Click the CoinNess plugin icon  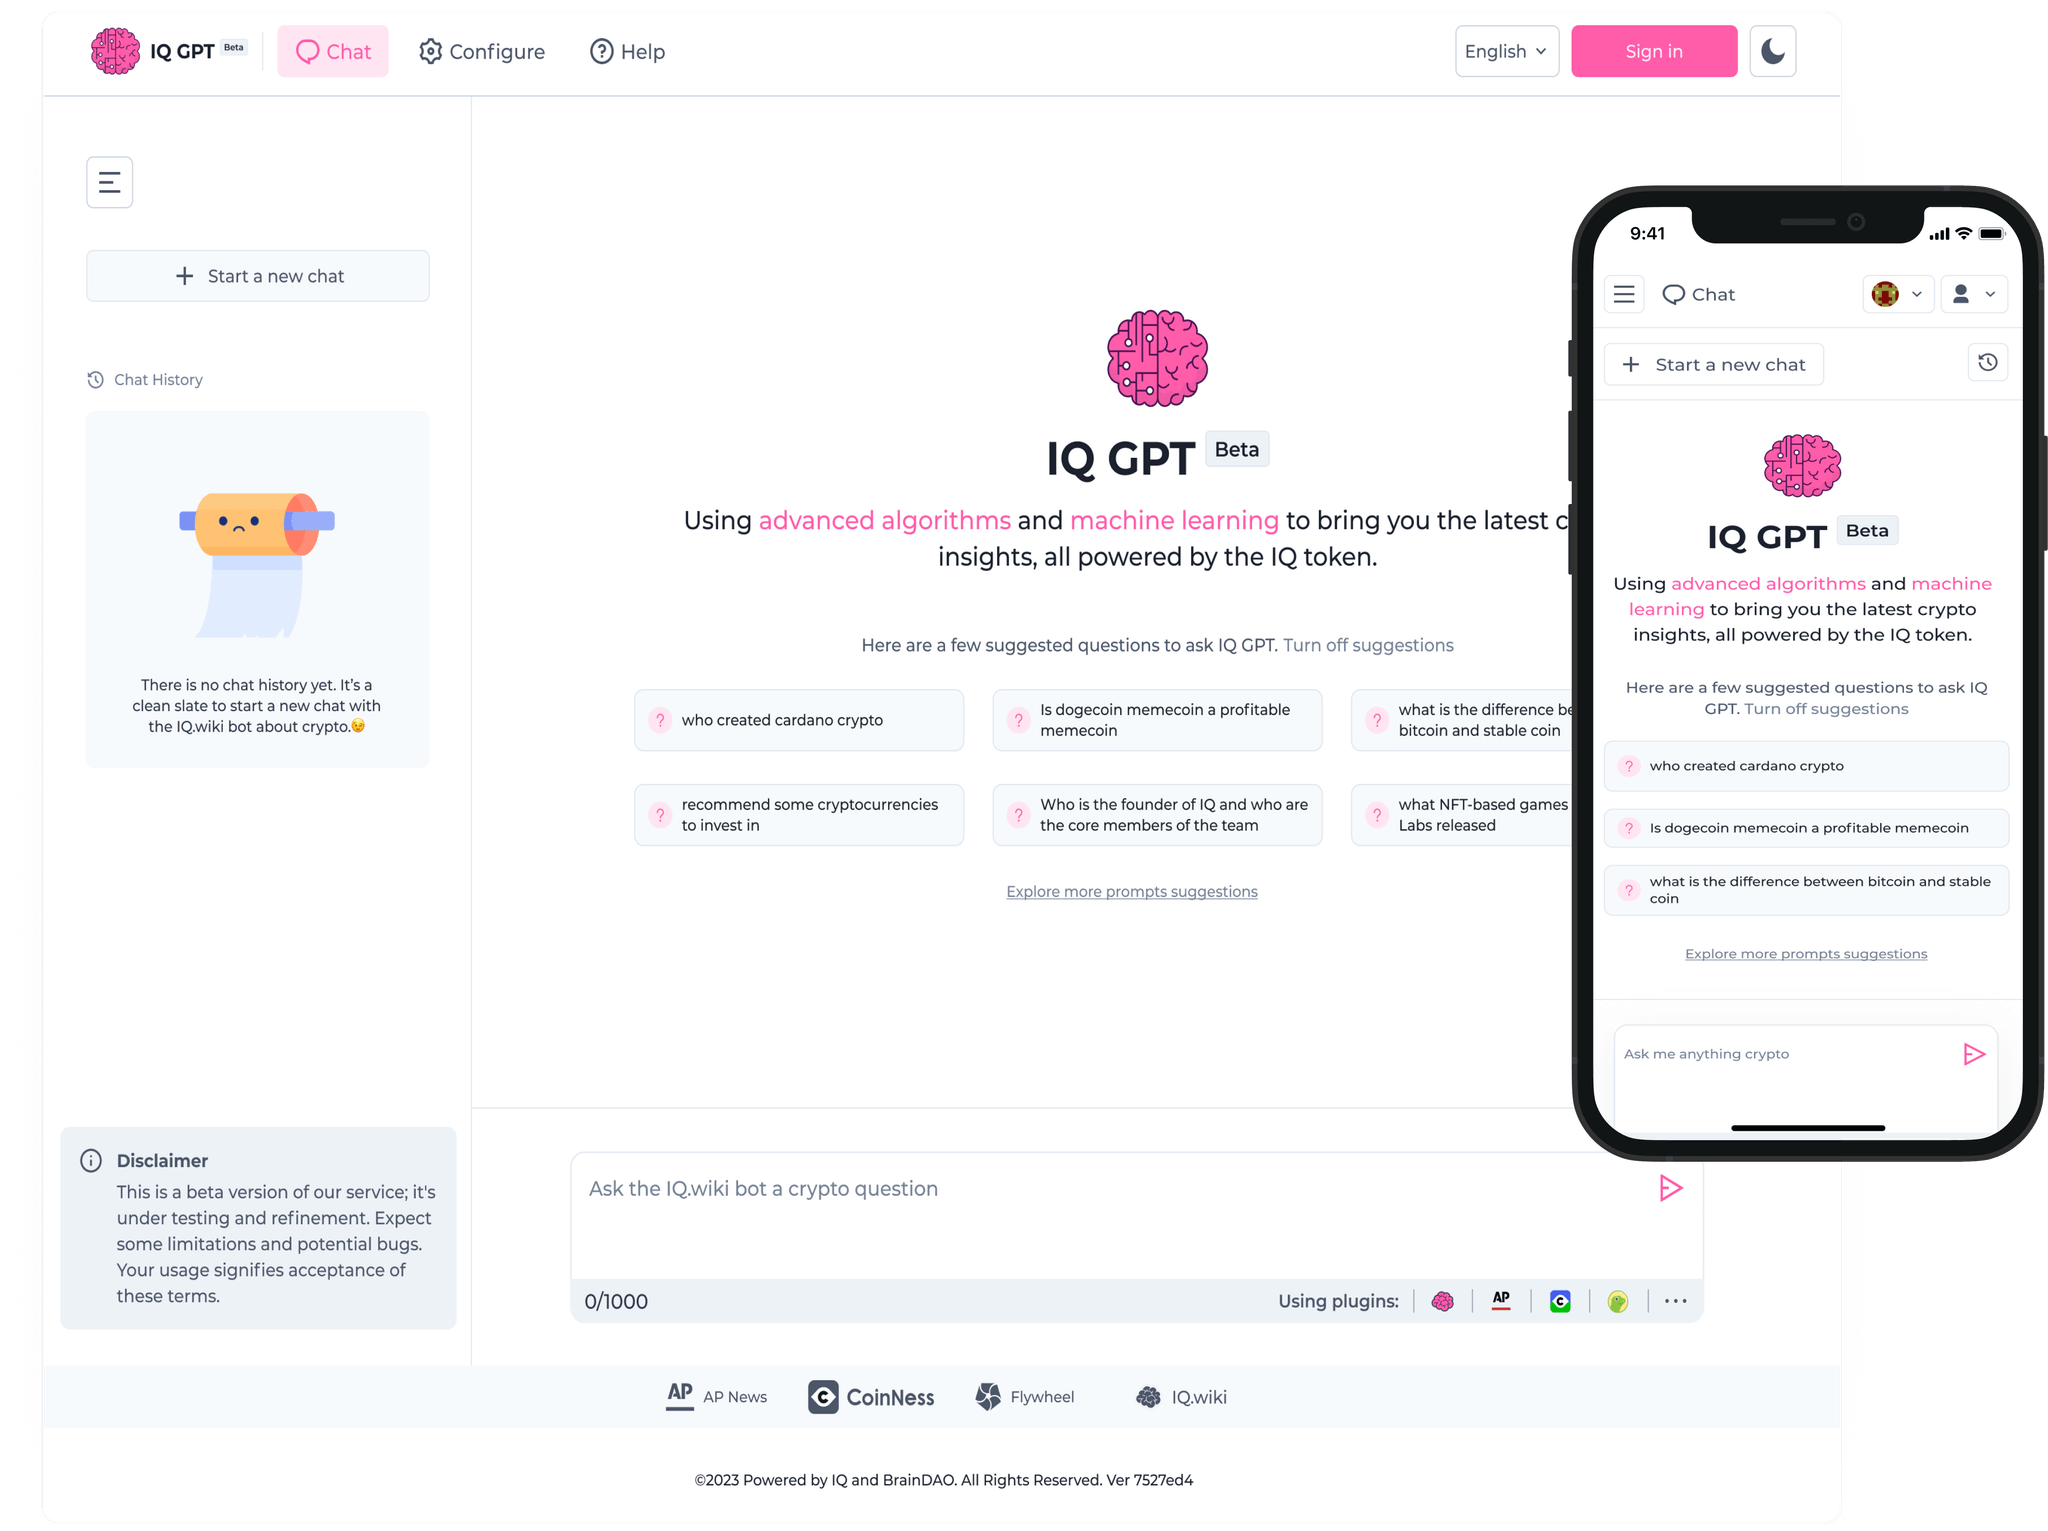pos(1554,1299)
